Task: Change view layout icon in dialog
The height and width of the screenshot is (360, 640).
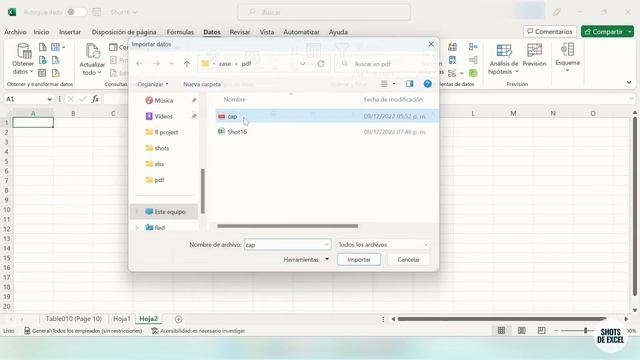Action: [x=384, y=84]
